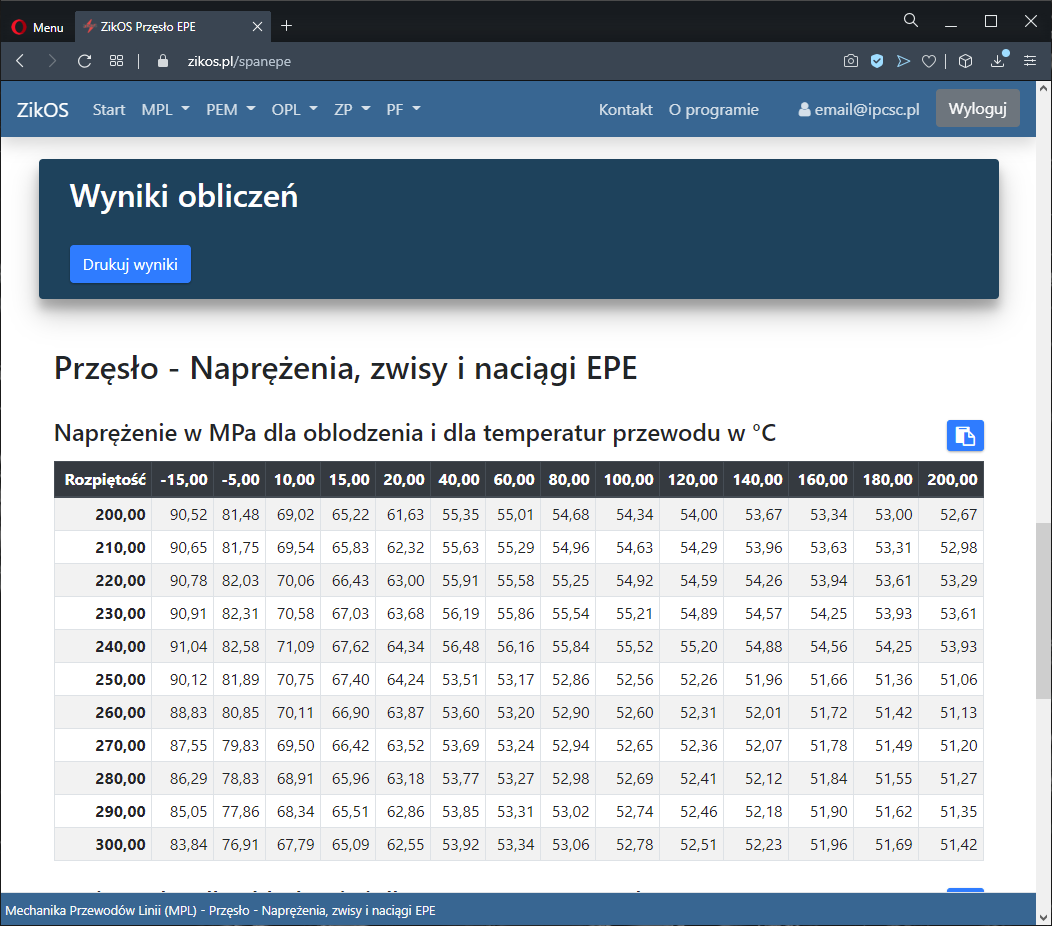The image size is (1052, 926).
Task: Open the Opera Menu
Action: tap(37, 27)
